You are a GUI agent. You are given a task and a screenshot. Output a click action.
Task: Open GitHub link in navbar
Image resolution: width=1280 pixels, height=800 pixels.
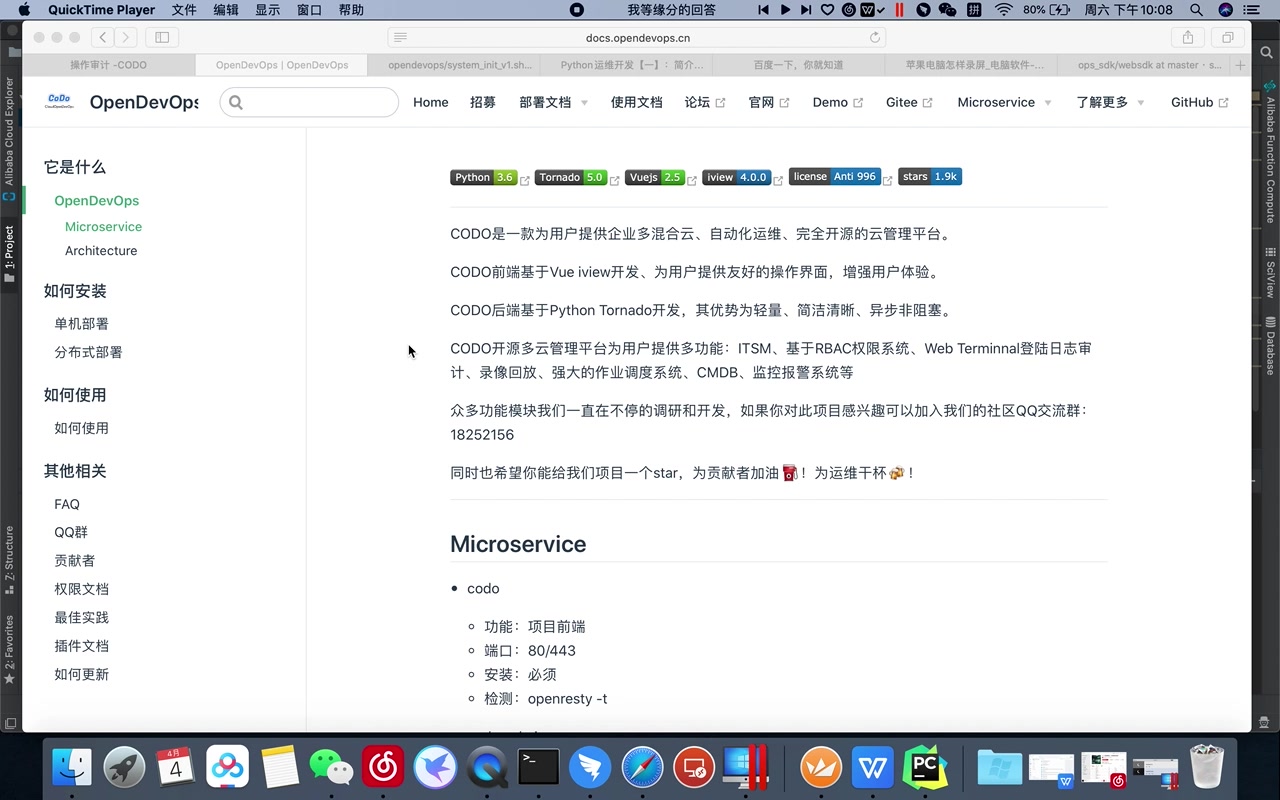coord(1199,102)
